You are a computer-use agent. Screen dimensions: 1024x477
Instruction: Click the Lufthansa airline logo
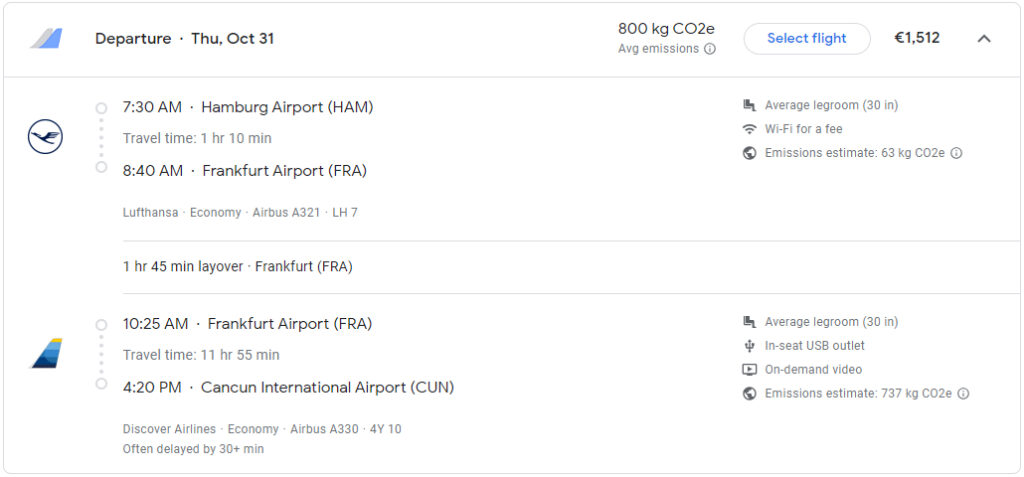click(45, 137)
